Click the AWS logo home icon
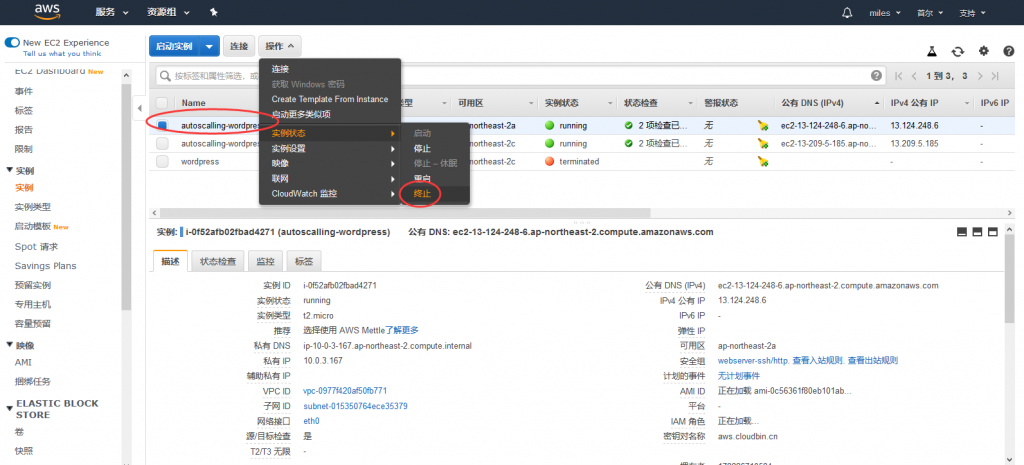The width and height of the screenshot is (1024, 465). point(47,12)
